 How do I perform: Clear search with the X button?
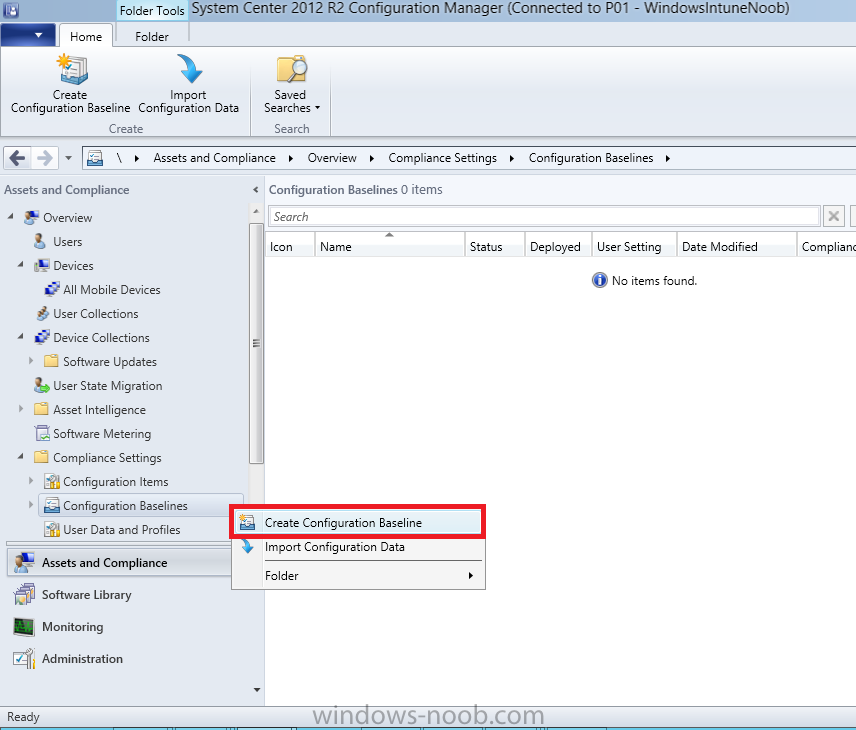click(834, 217)
